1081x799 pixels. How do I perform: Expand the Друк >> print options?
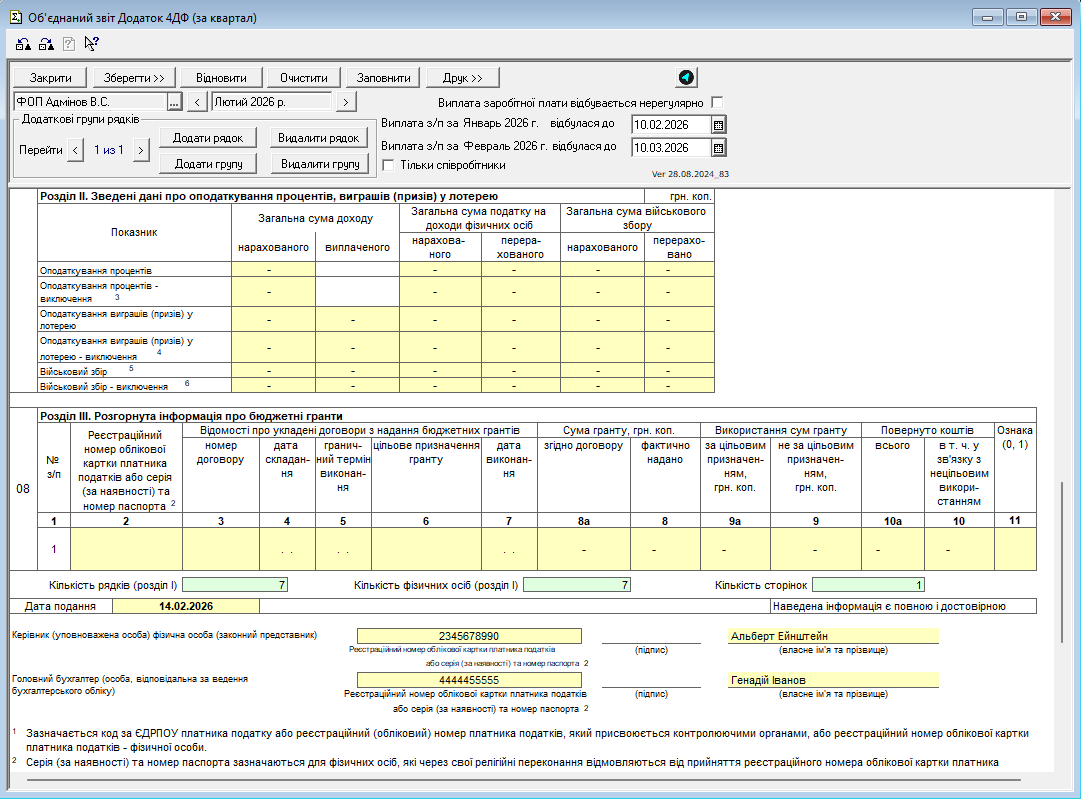pyautogui.click(x=462, y=78)
